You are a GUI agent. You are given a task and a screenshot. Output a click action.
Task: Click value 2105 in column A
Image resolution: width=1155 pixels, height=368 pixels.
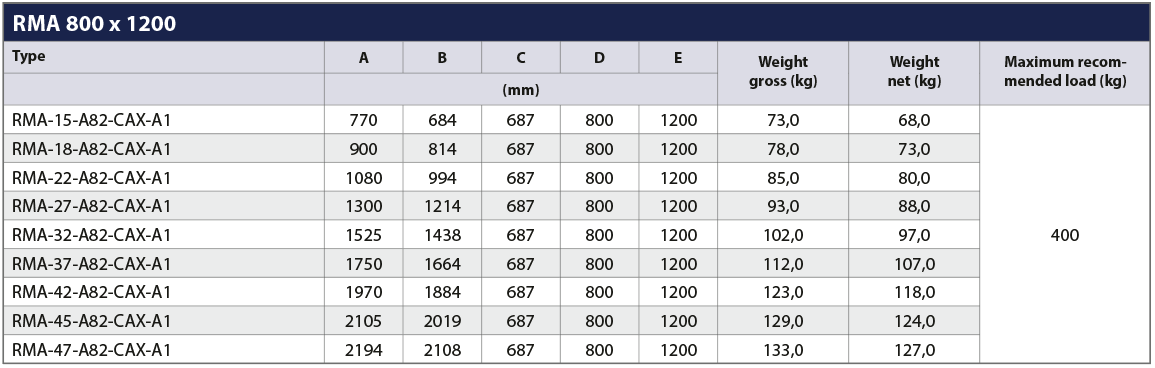[x=364, y=322]
